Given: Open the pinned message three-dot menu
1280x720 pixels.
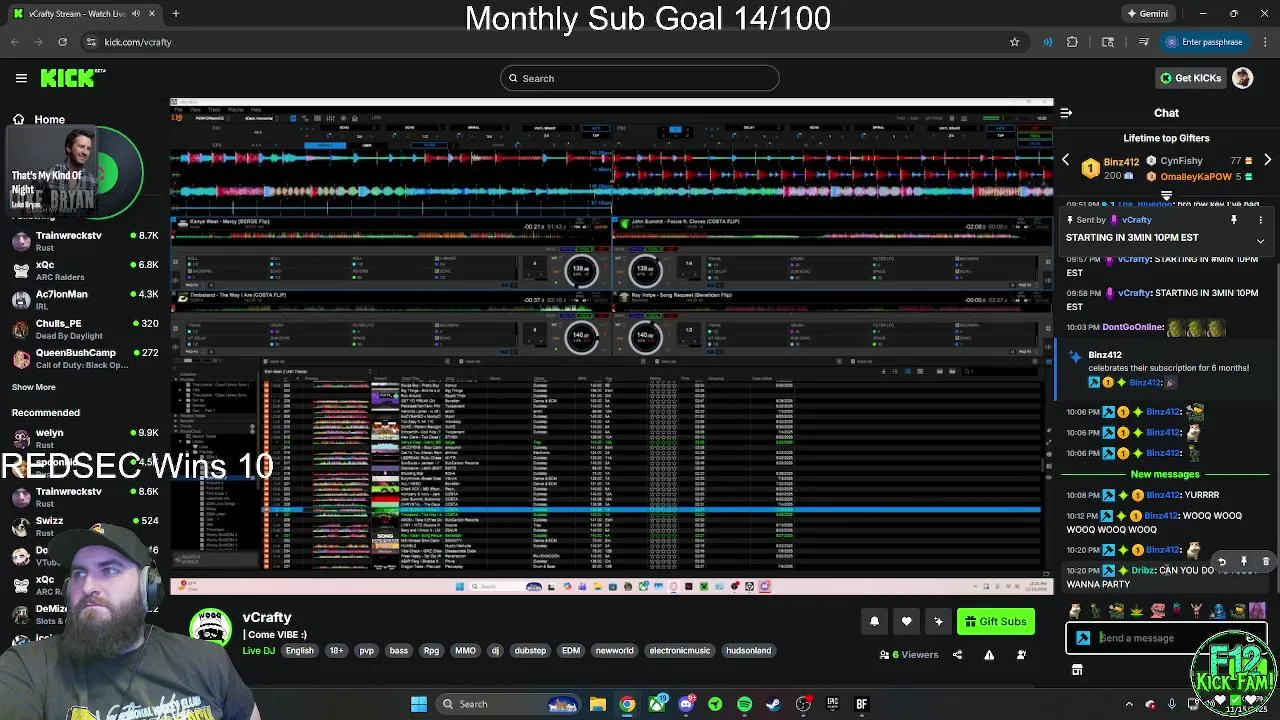Looking at the screenshot, I should pyautogui.click(x=1260, y=220).
